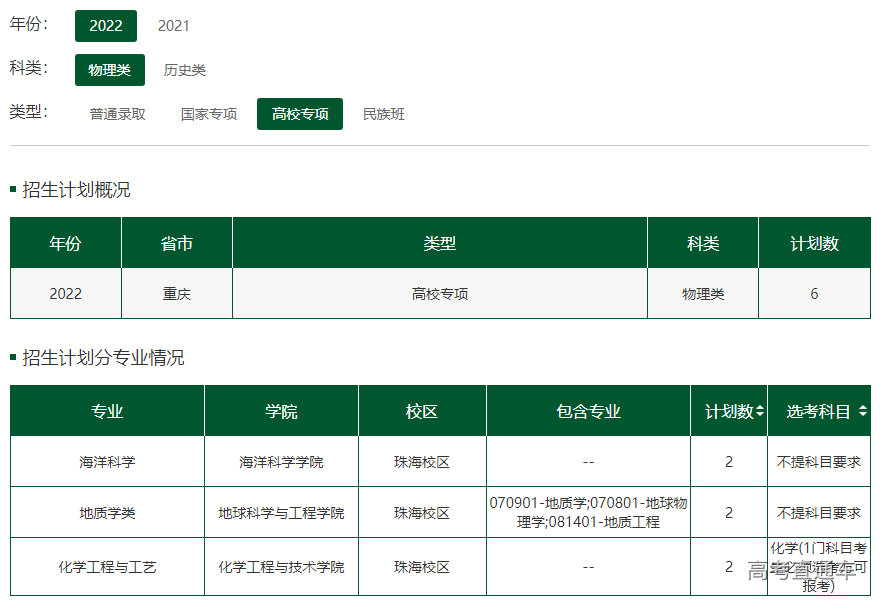Switch year filter to 2021

point(173,26)
